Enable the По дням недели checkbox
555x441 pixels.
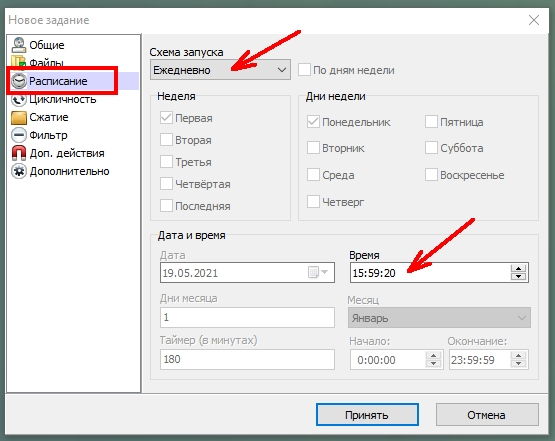point(304,70)
